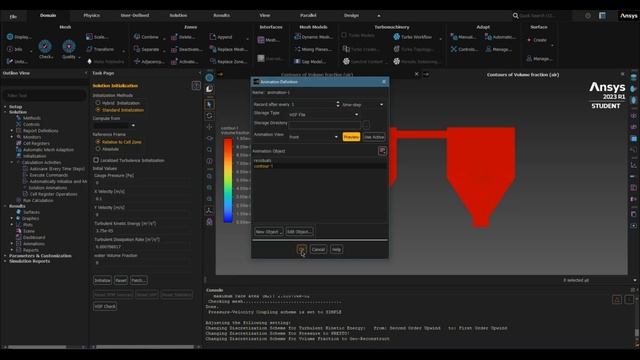
Task: Open Gap Model tool
Action: (310, 62)
